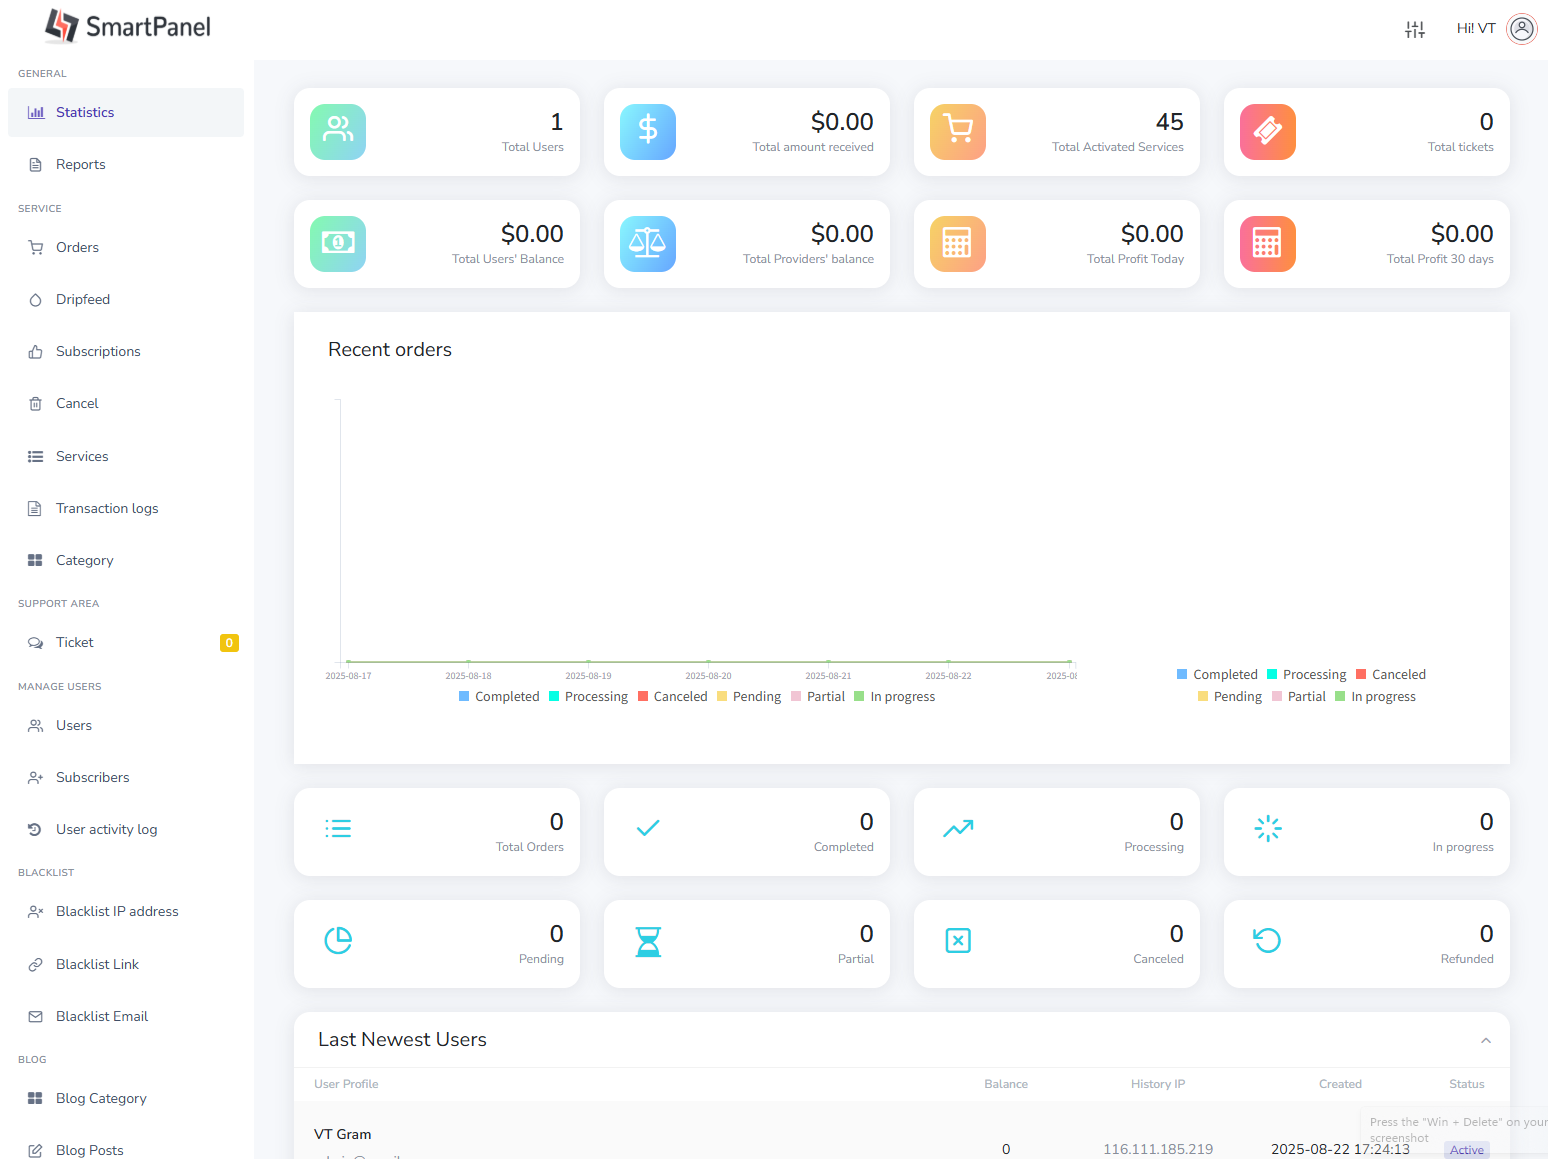Click the Subscriptions icon

[36, 351]
